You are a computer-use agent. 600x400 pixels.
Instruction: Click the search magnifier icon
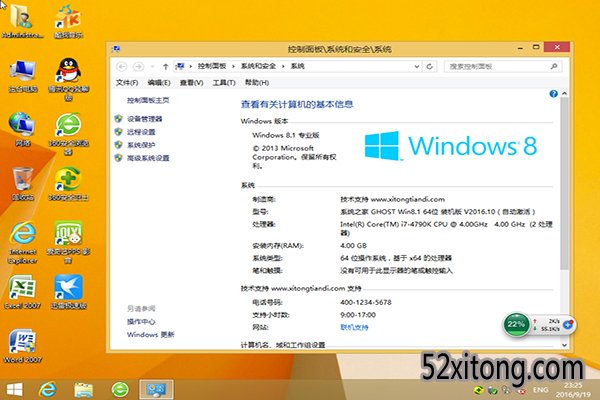(x=554, y=67)
